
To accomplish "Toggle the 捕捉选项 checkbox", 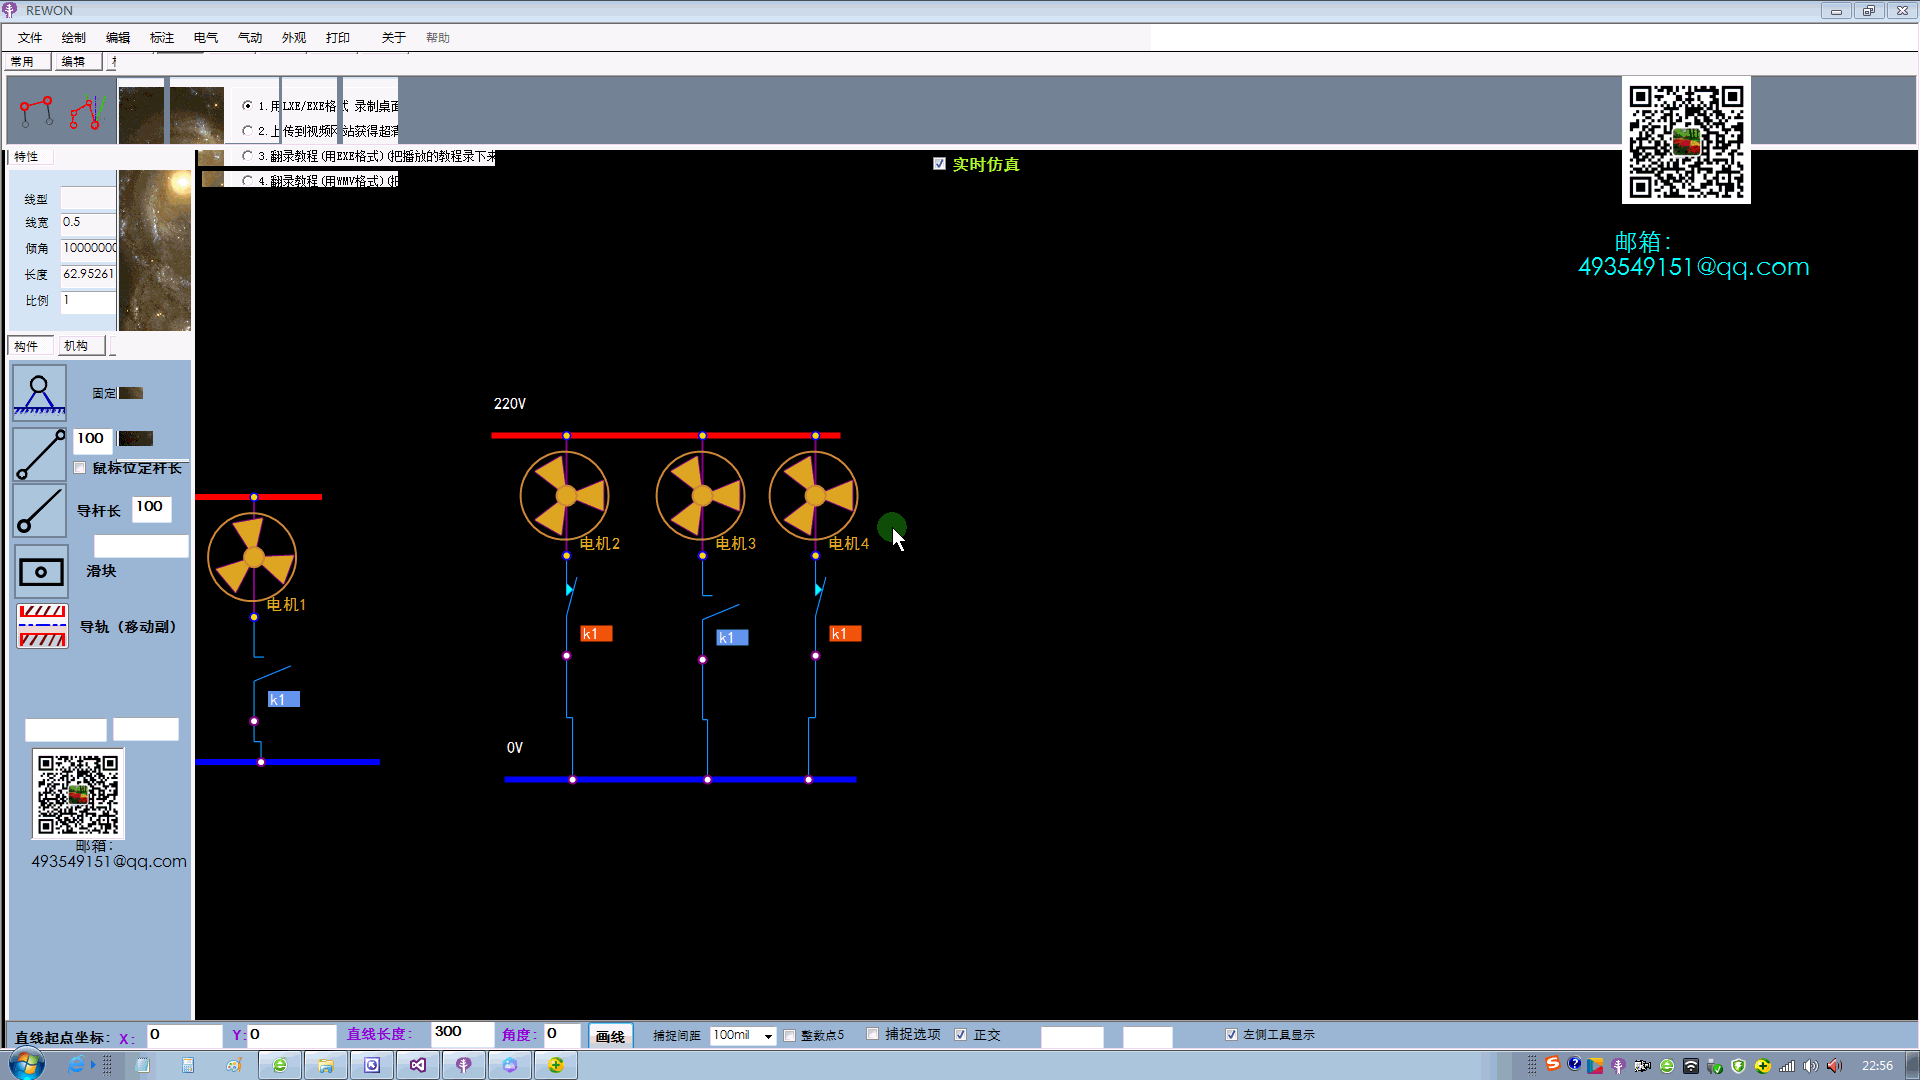I will 873,1034.
